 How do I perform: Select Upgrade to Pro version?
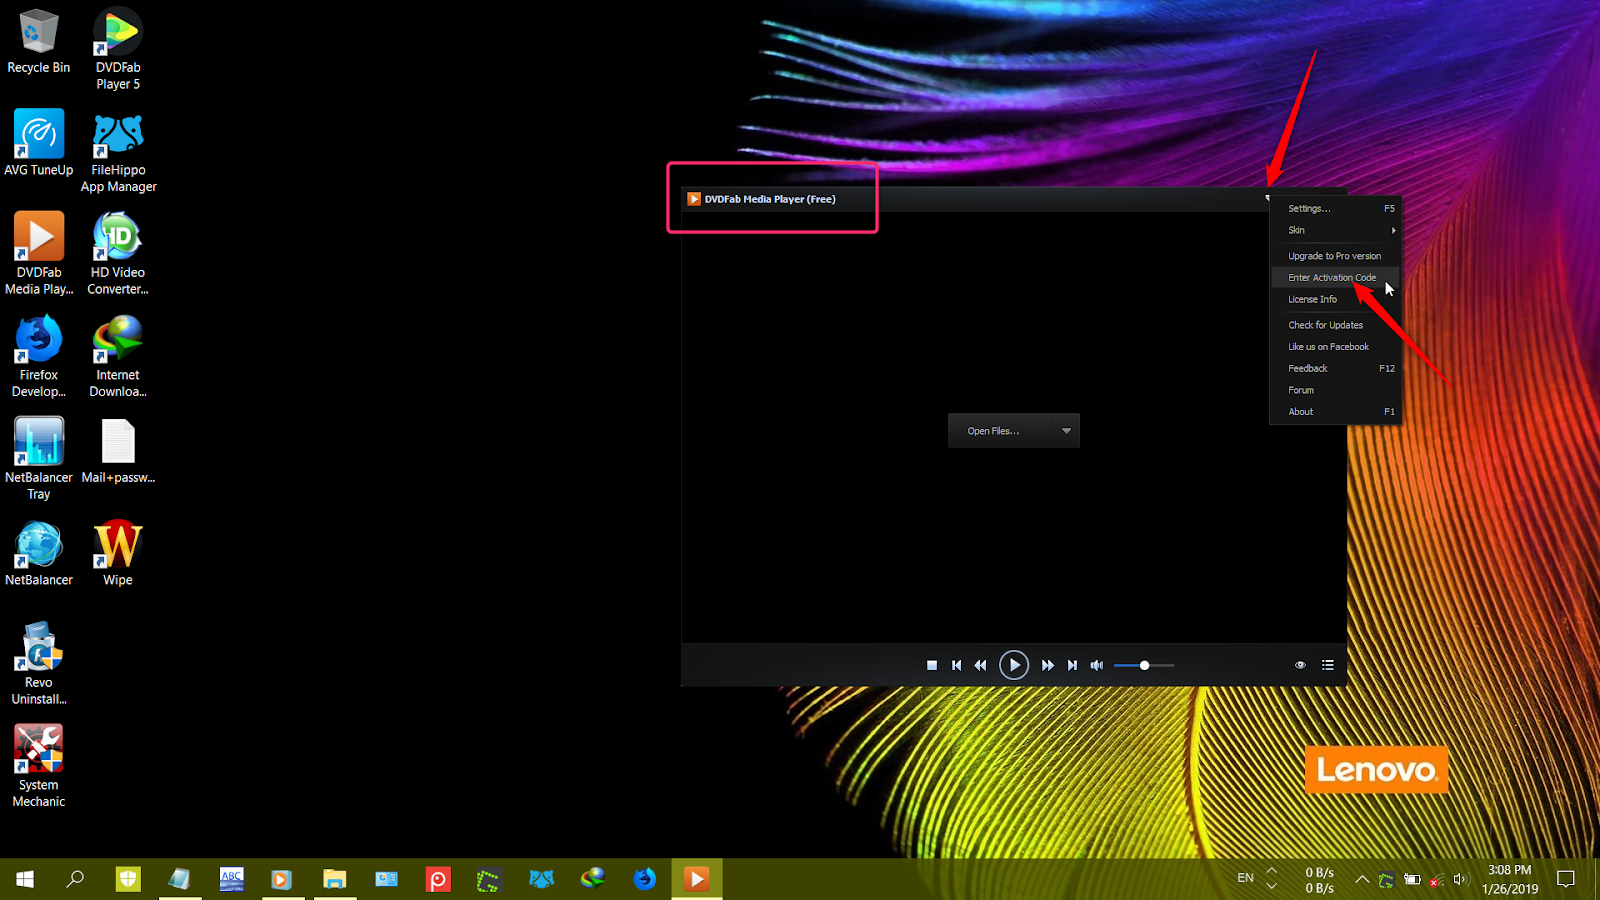coord(1335,256)
